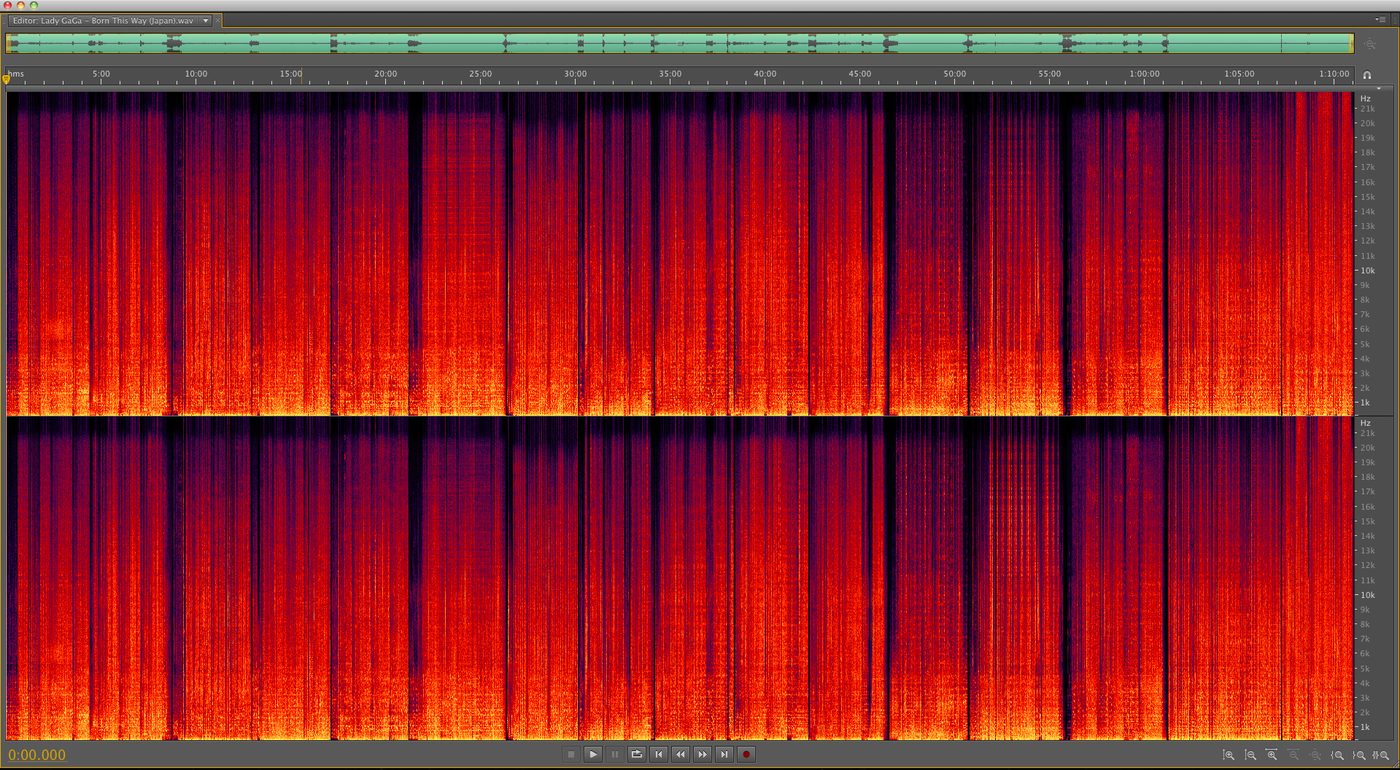Click the 30:00 mark on the time ruler
This screenshot has height=770, width=1400.
[575, 74]
